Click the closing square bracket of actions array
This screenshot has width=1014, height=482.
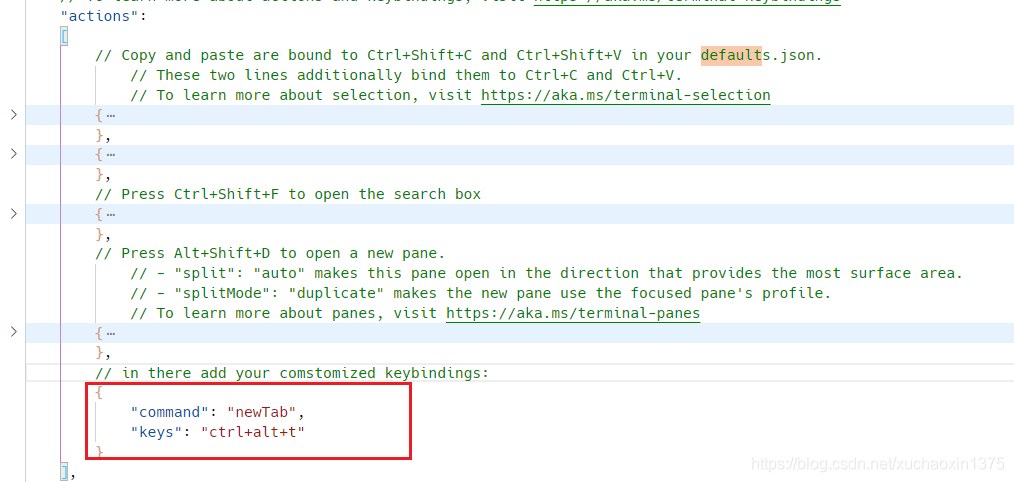point(64,472)
